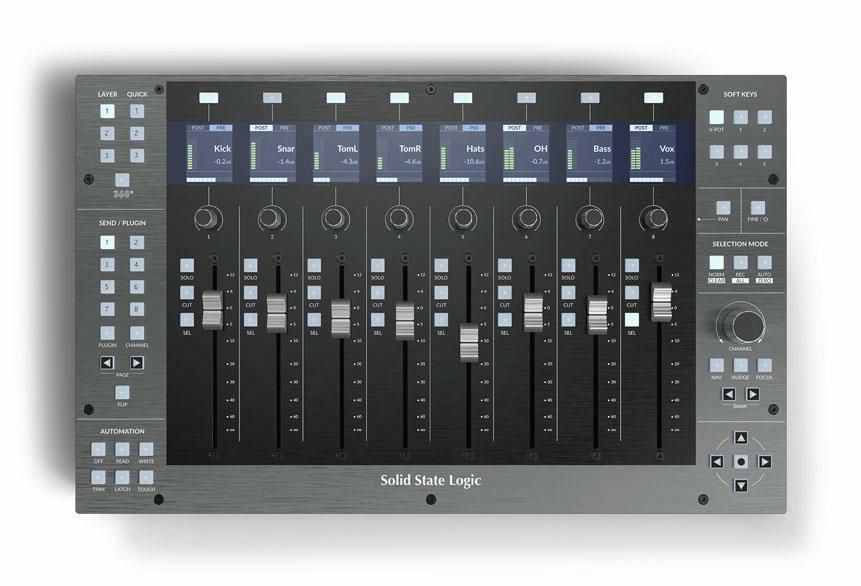
Task: Cut the Kick channel
Action: point(187,292)
